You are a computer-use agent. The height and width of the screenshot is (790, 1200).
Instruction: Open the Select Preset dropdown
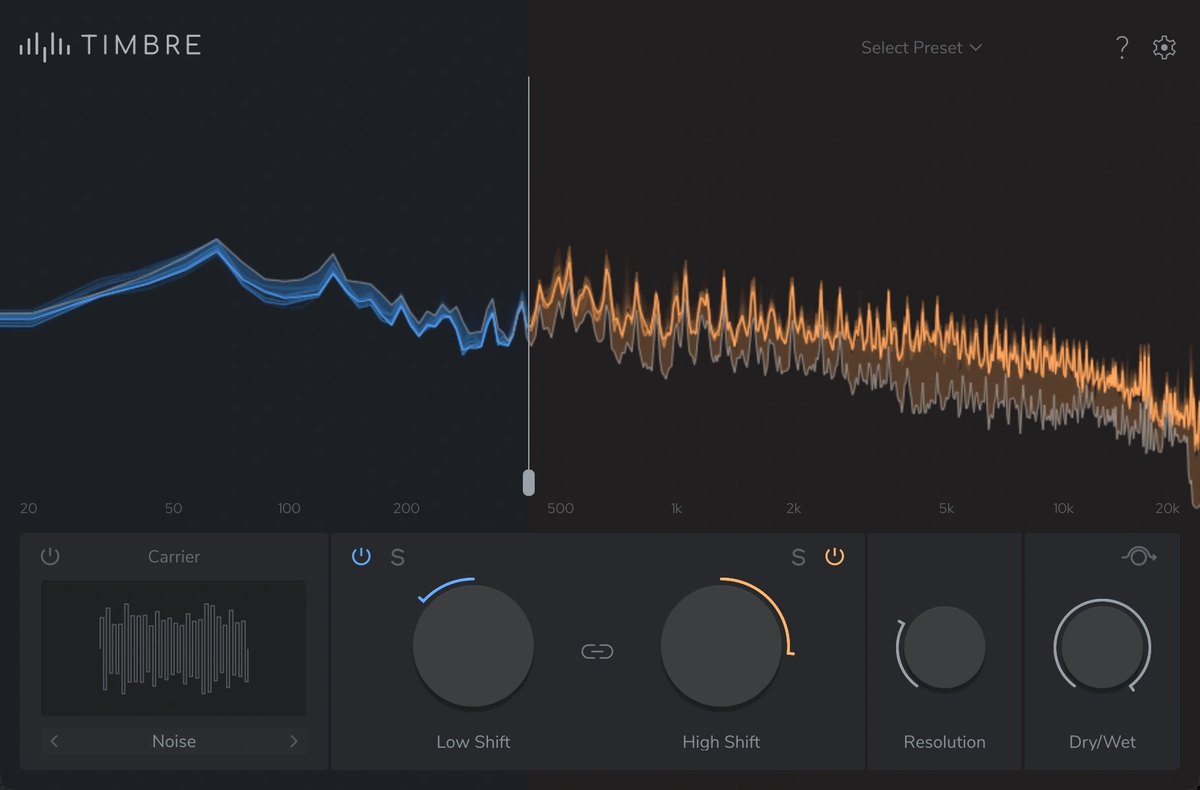coord(921,47)
